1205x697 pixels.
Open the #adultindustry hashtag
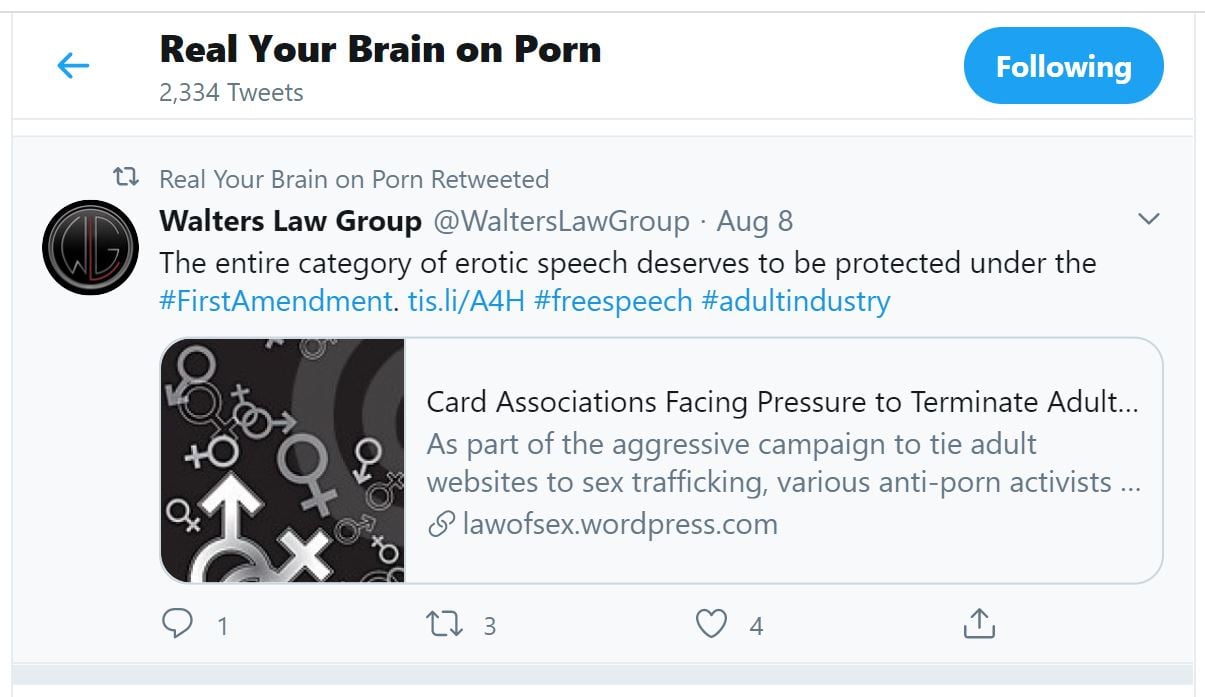[x=796, y=300]
